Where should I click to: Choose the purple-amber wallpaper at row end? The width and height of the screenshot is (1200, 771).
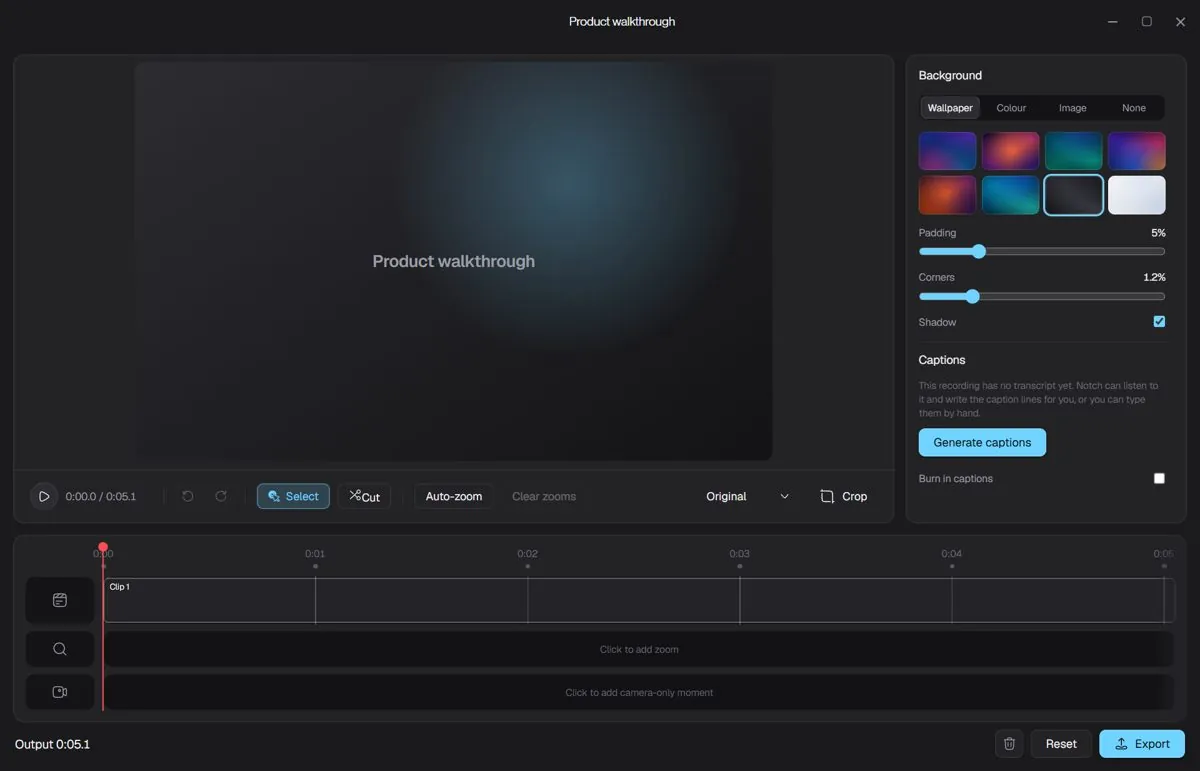pos(1137,151)
